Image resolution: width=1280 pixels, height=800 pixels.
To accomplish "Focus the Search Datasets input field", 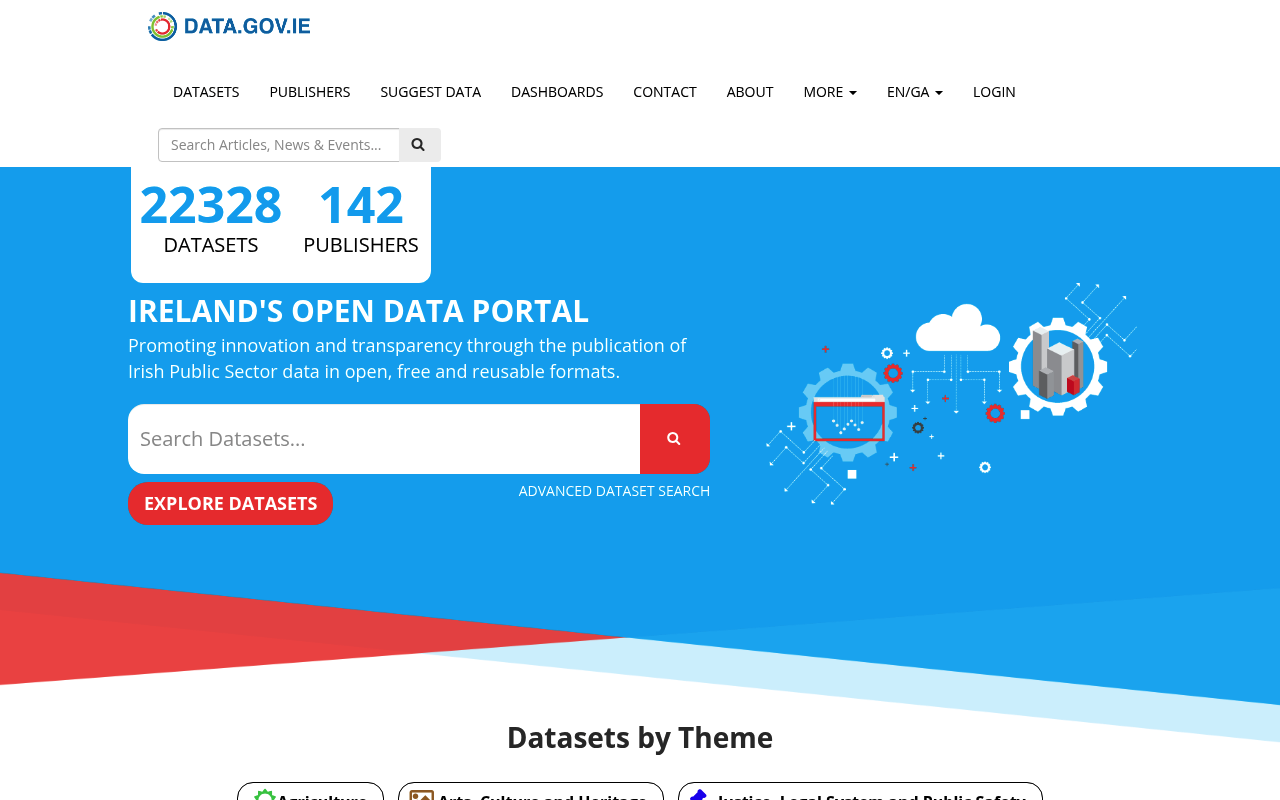I will (x=384, y=439).
